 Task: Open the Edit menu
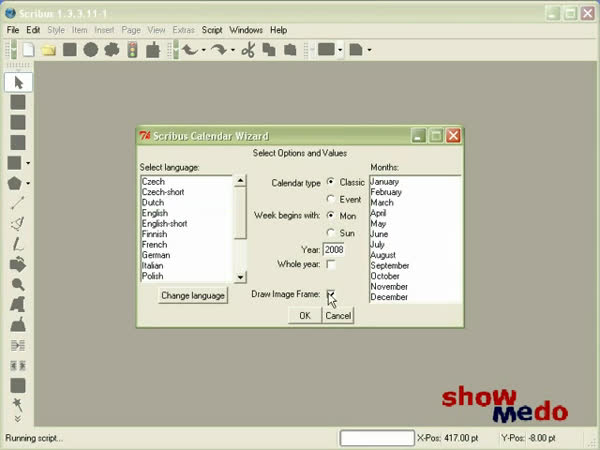(33, 30)
